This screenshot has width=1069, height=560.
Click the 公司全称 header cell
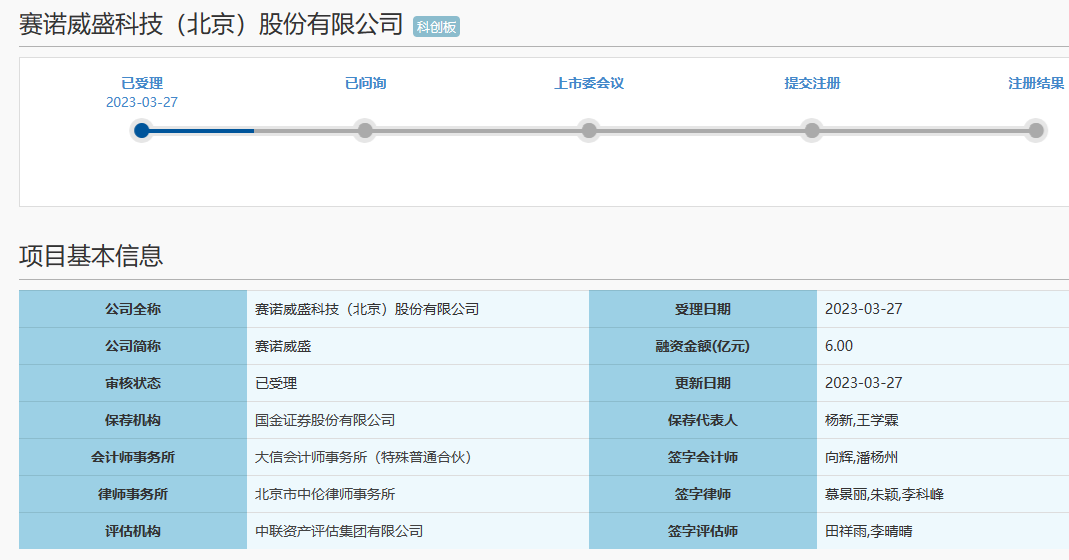(x=133, y=309)
